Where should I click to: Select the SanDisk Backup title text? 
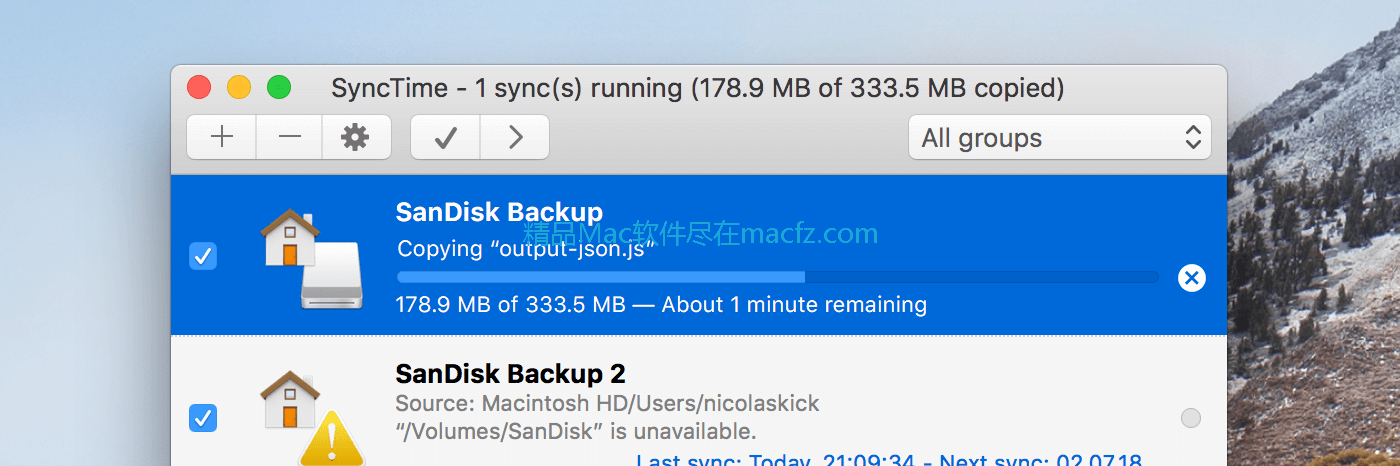click(x=499, y=212)
